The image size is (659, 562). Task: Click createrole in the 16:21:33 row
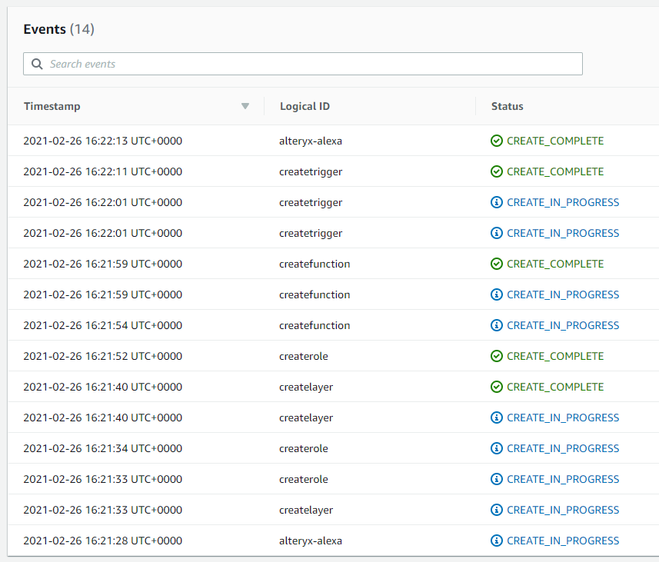click(303, 479)
